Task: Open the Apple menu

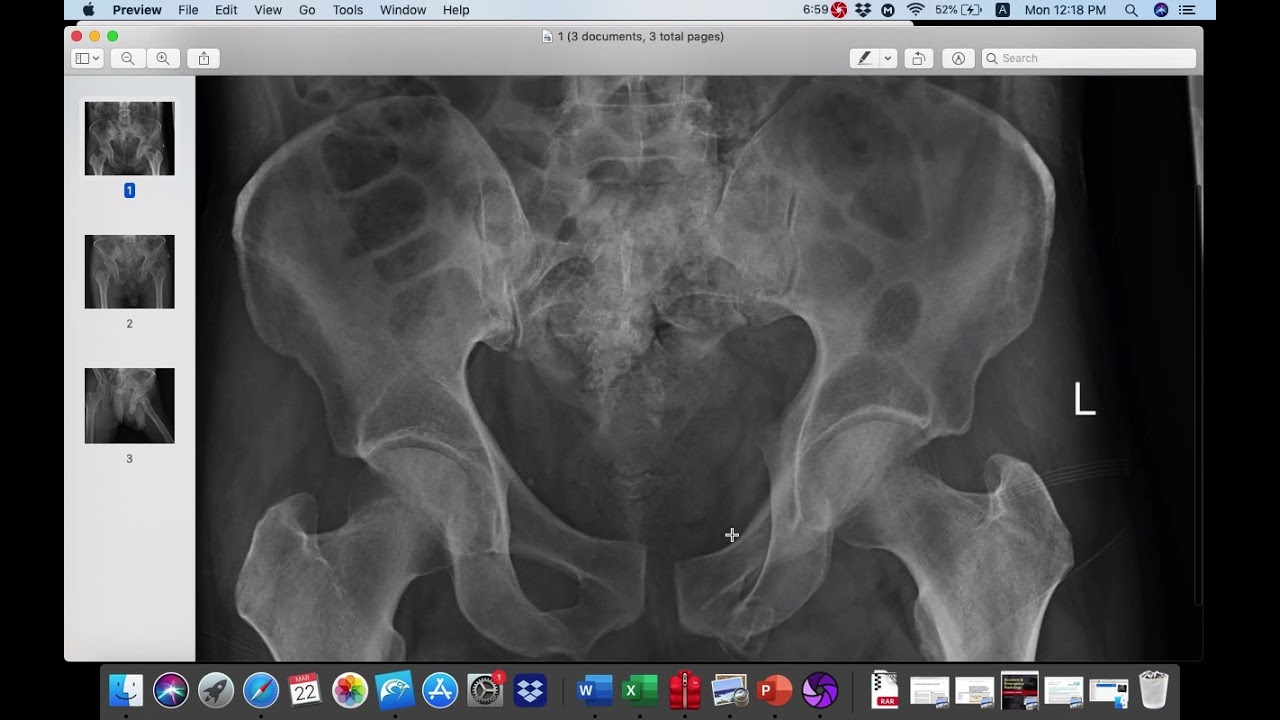Action: (88, 10)
